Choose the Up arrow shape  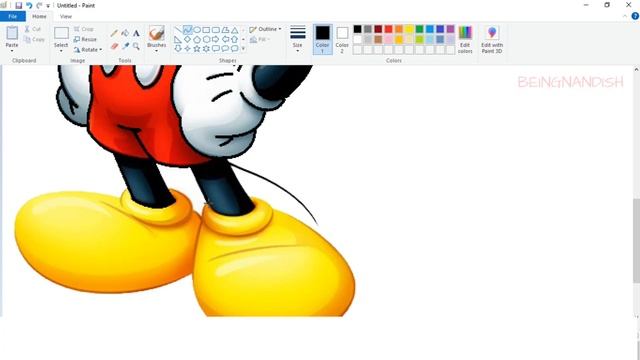pos(235,39)
